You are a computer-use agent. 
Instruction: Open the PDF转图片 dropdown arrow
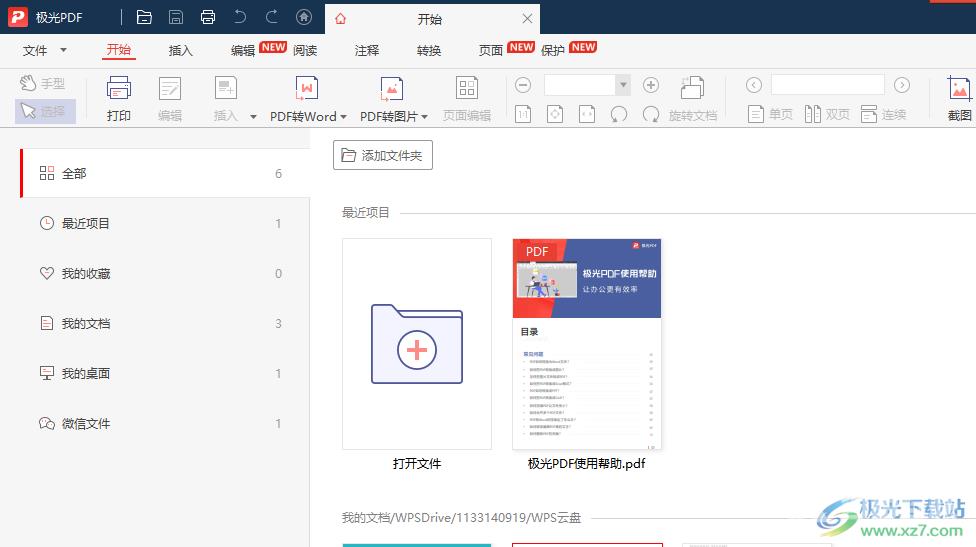pos(425,116)
